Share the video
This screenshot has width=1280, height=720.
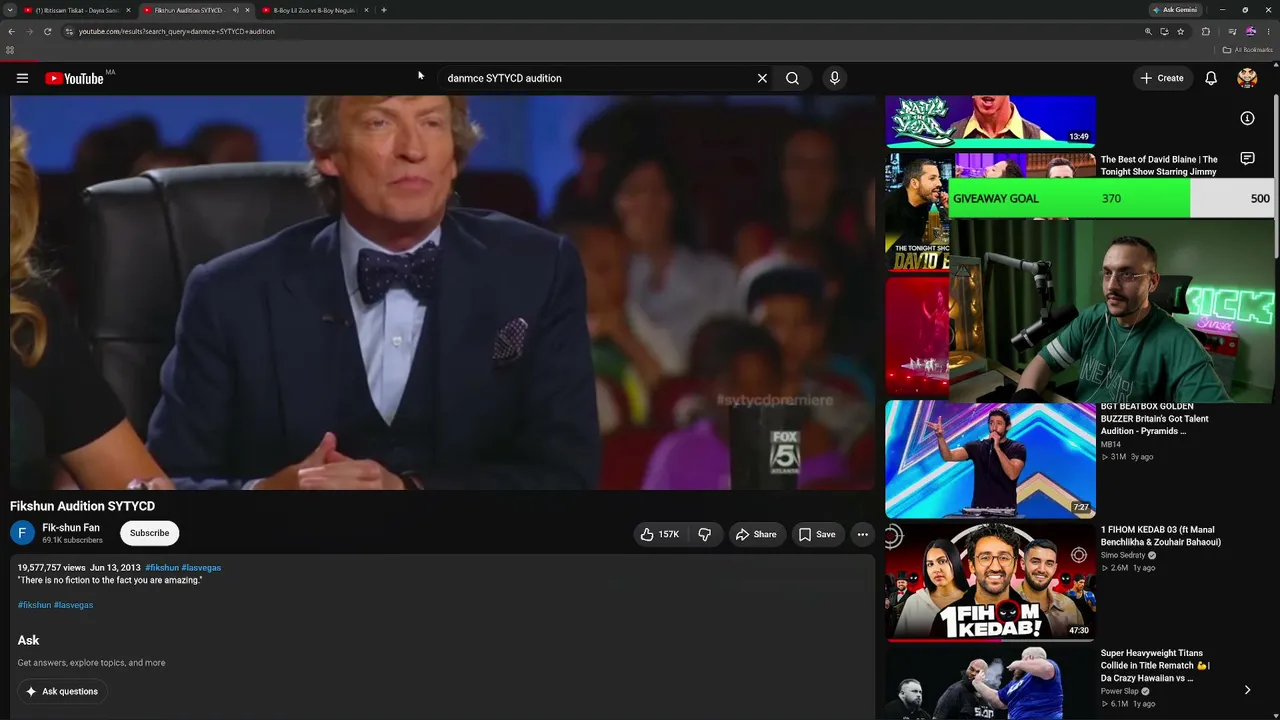pyautogui.click(x=756, y=535)
